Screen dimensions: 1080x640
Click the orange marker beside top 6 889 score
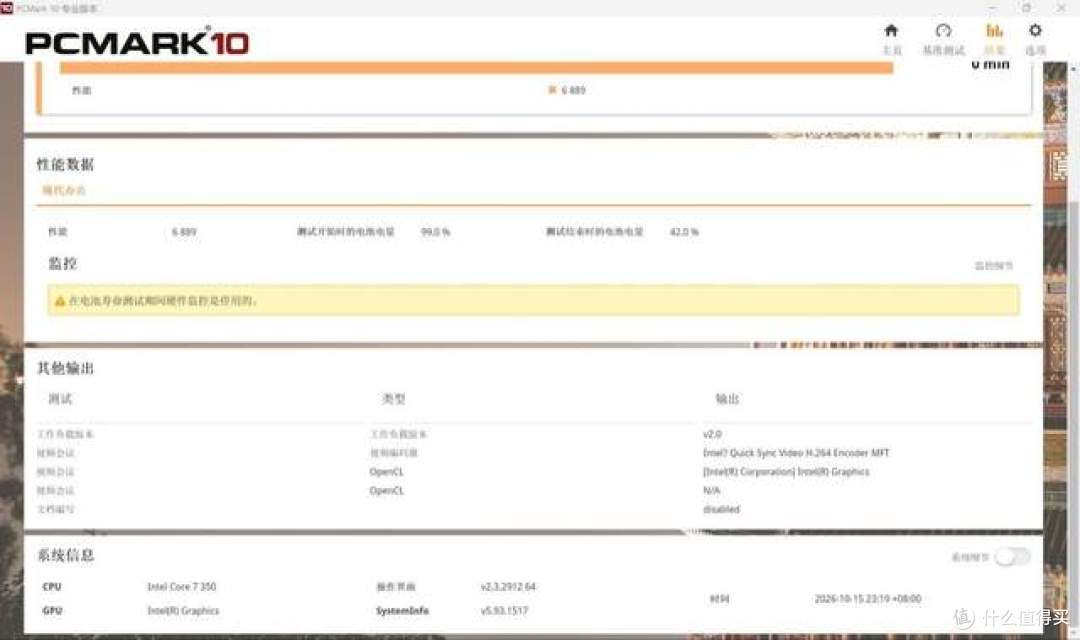click(x=552, y=90)
